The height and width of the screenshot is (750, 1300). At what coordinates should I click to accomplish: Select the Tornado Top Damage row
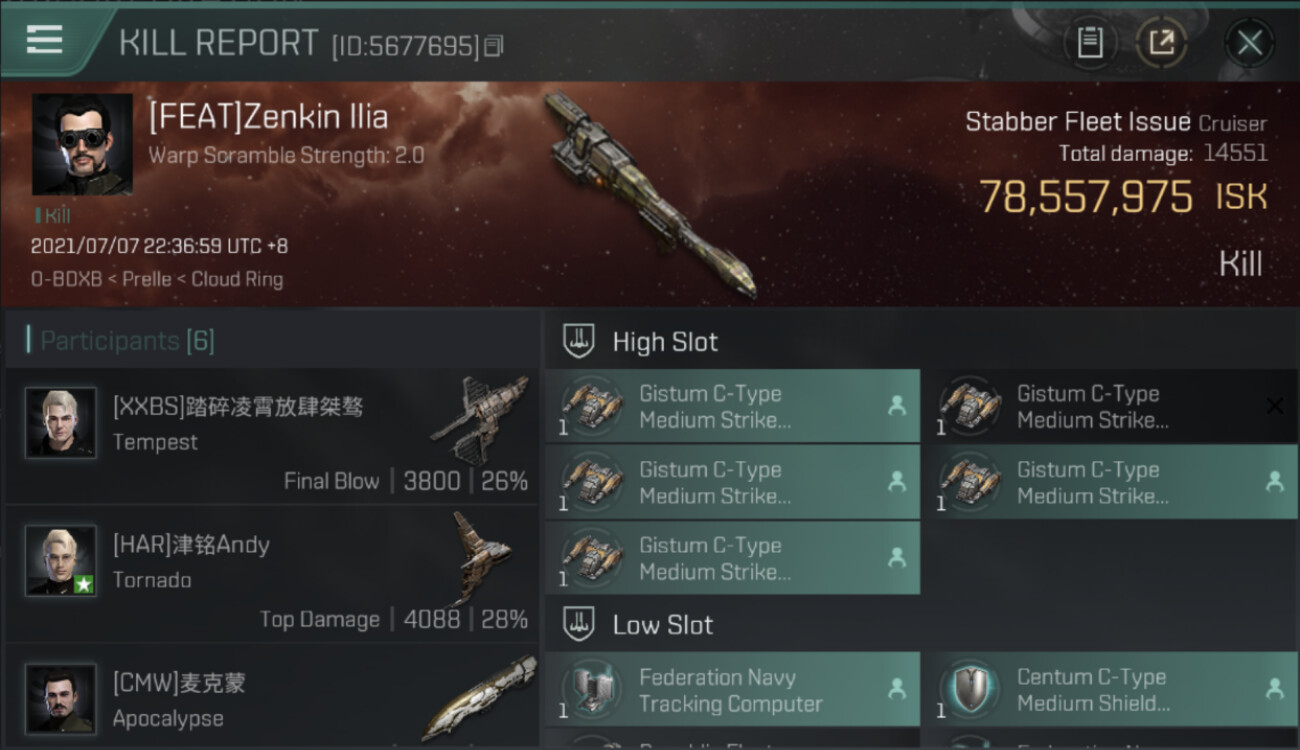pos(272,574)
